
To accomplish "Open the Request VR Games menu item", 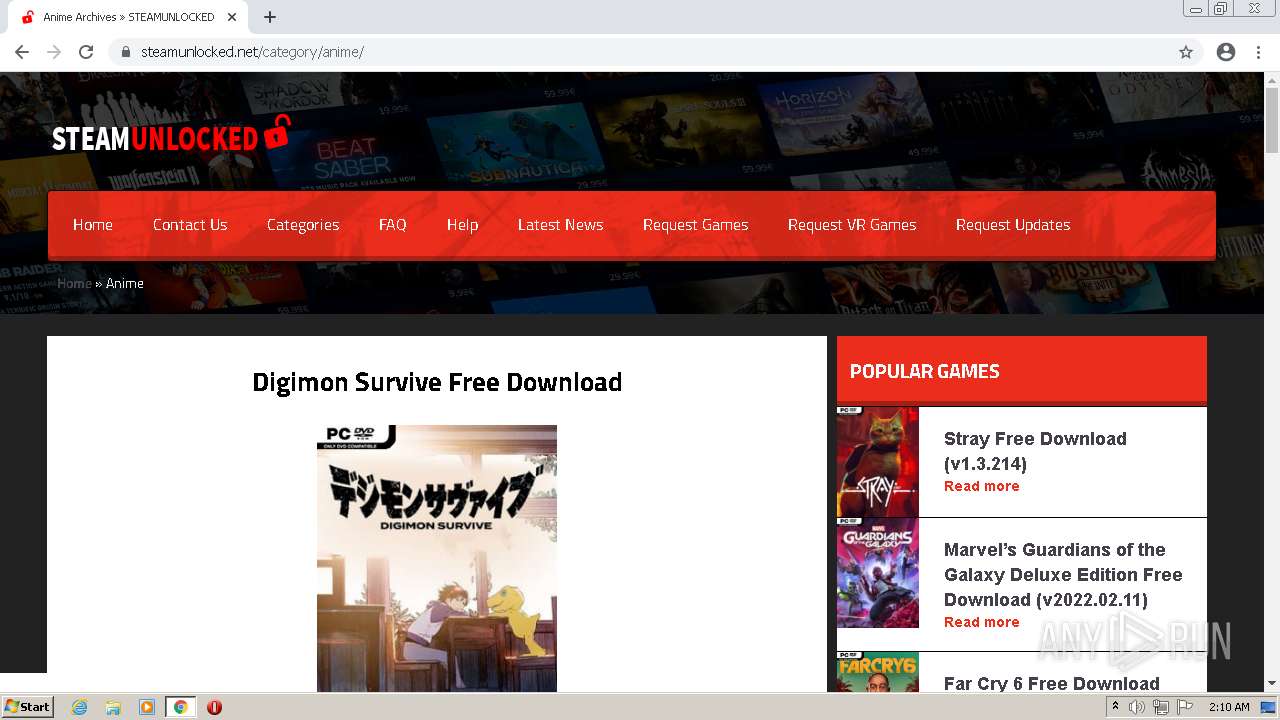I will tap(852, 225).
